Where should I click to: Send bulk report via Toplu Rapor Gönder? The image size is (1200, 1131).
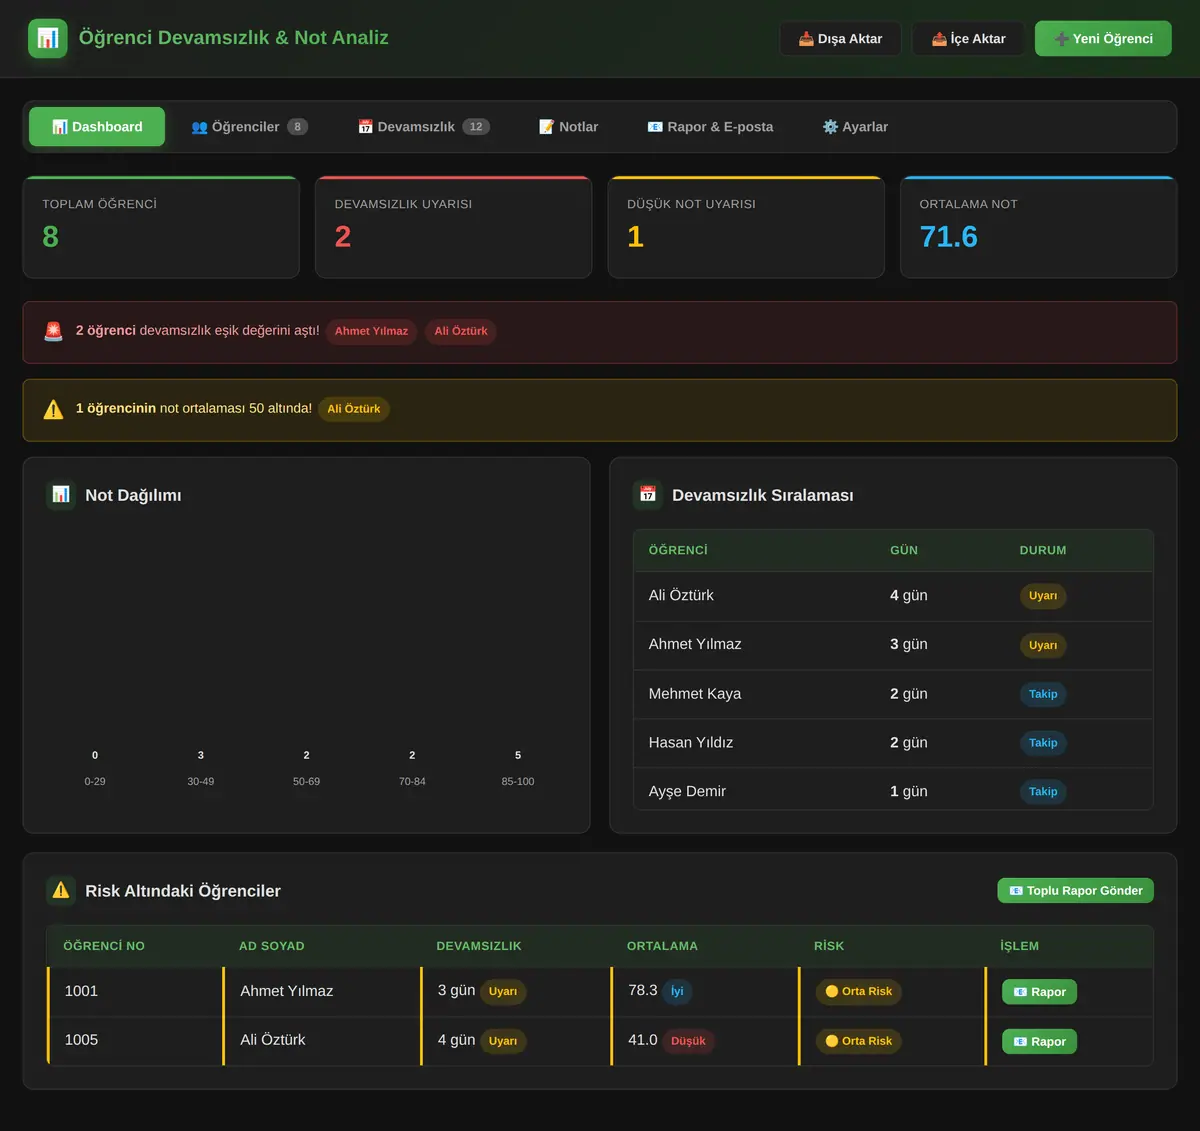tap(1075, 891)
